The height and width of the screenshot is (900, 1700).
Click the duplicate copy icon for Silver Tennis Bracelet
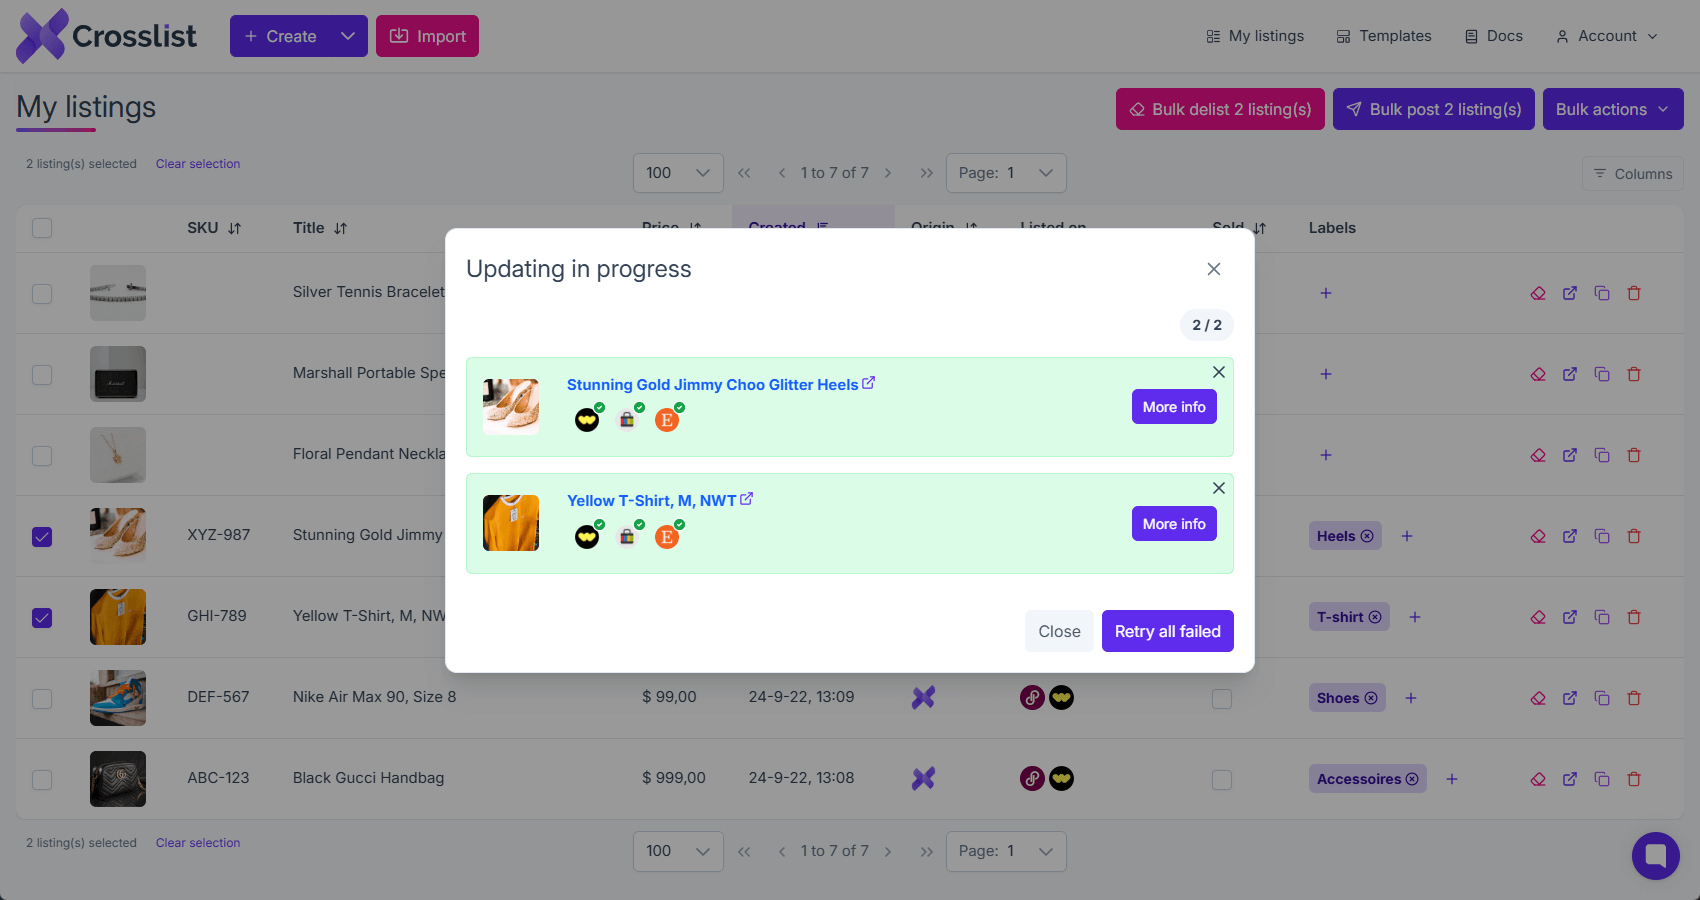(x=1602, y=293)
